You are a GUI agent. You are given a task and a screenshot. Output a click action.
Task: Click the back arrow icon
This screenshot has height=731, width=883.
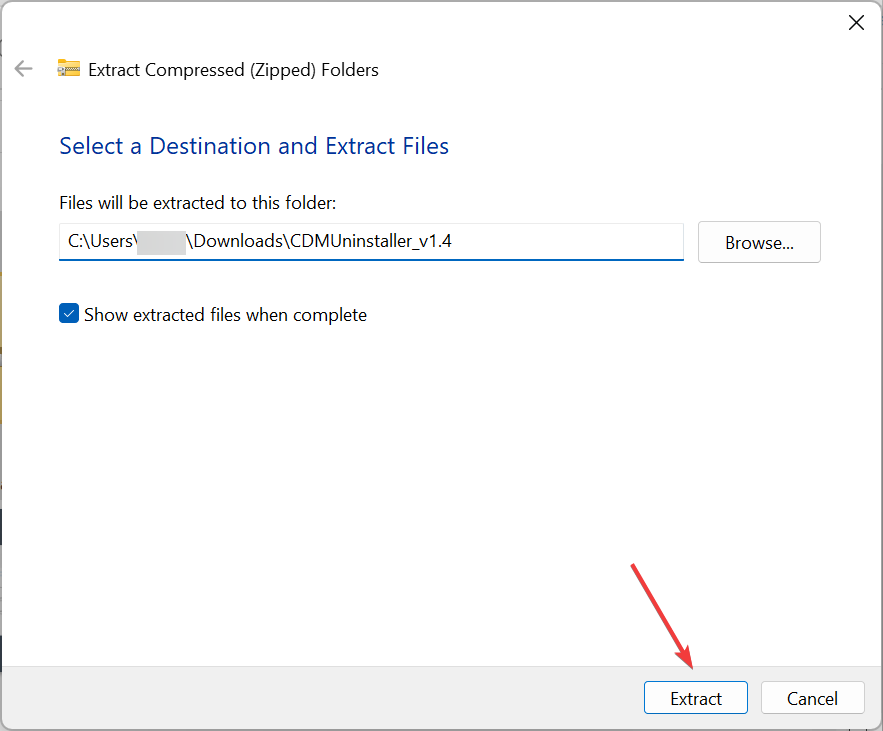(x=24, y=69)
